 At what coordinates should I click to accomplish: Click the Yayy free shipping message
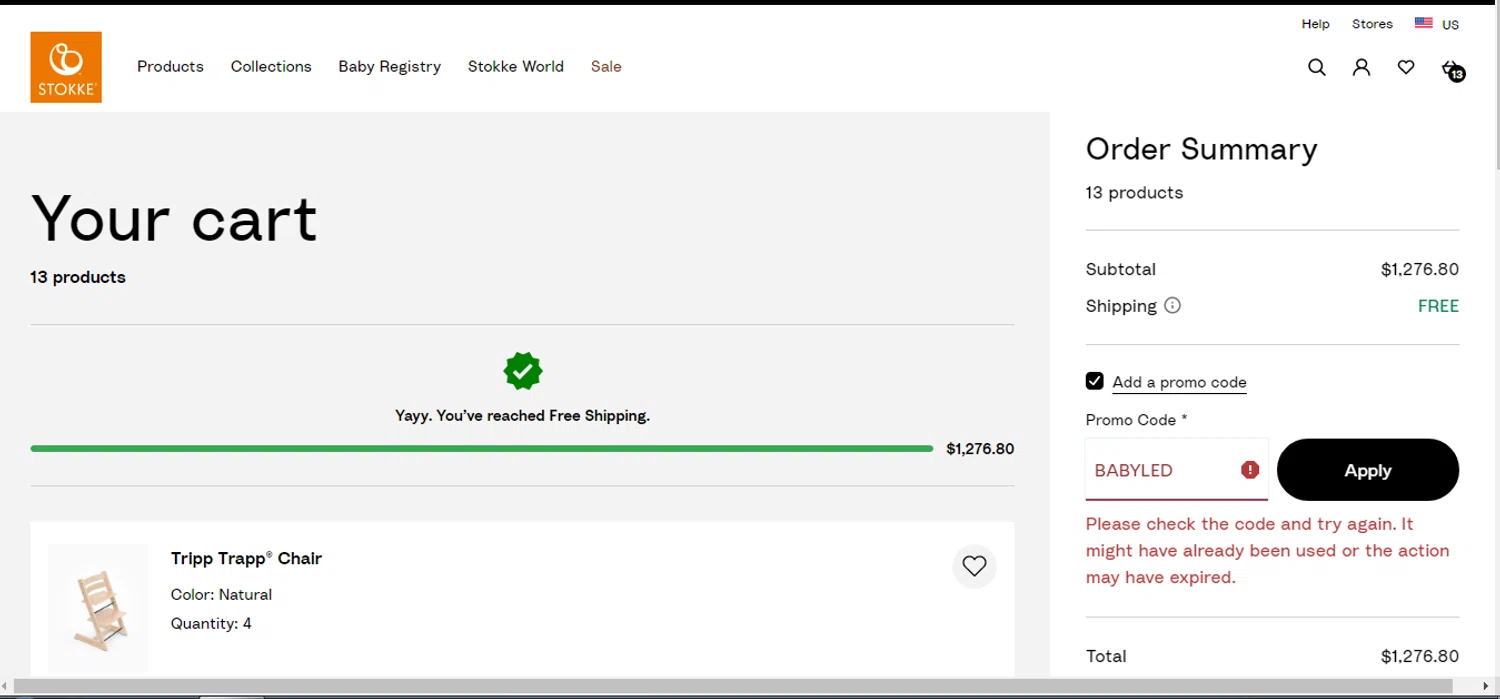pyautogui.click(x=522, y=416)
